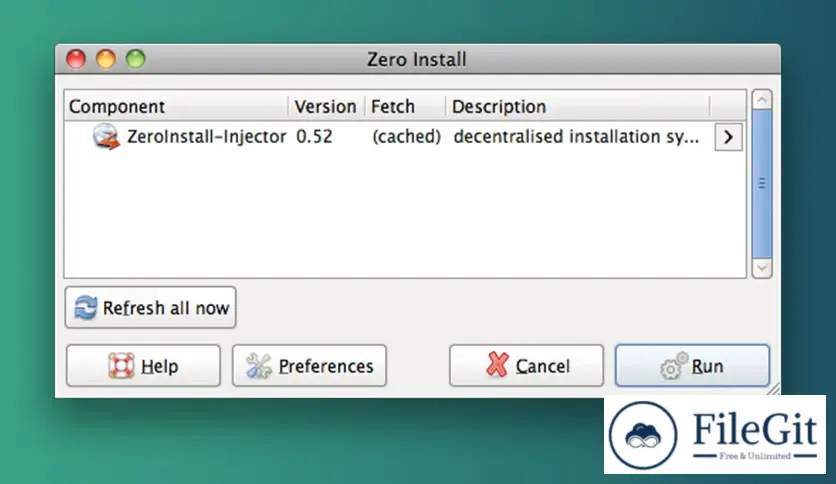836x484 pixels.
Task: Click the ZeroInstall-Injector component icon
Action: click(106, 136)
